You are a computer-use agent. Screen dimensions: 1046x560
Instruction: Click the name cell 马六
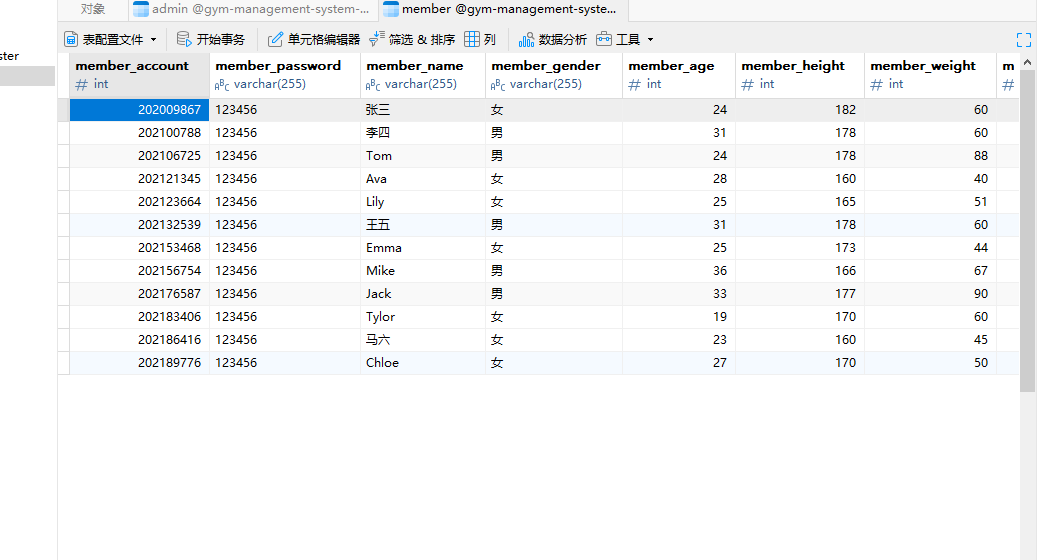(423, 340)
